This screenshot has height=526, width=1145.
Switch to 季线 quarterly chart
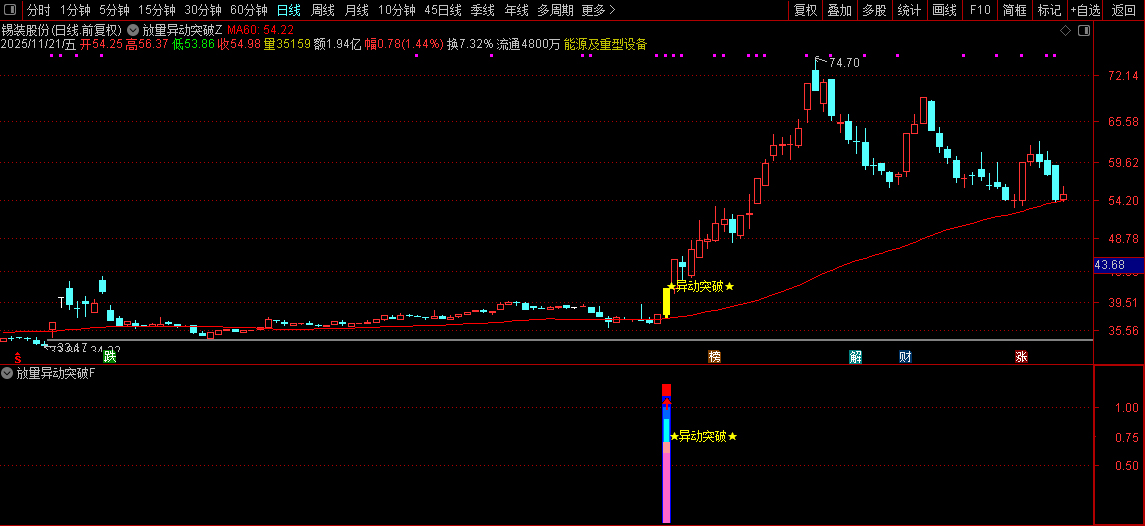click(x=482, y=10)
